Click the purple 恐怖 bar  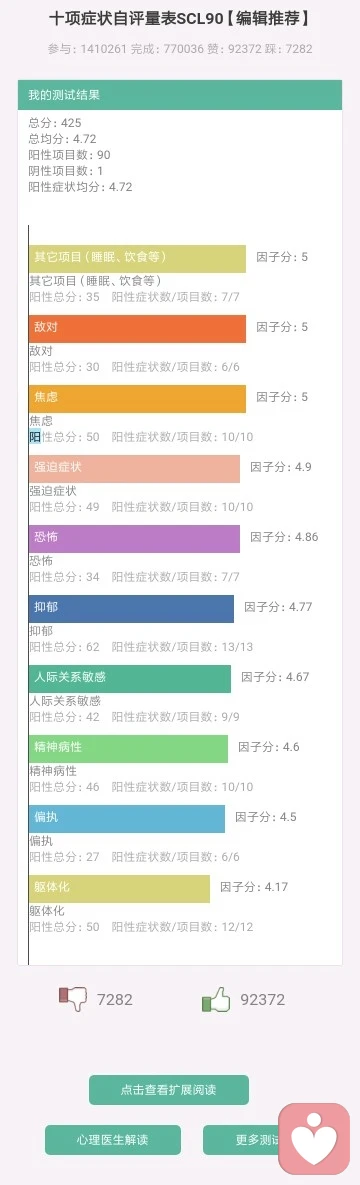135,539
